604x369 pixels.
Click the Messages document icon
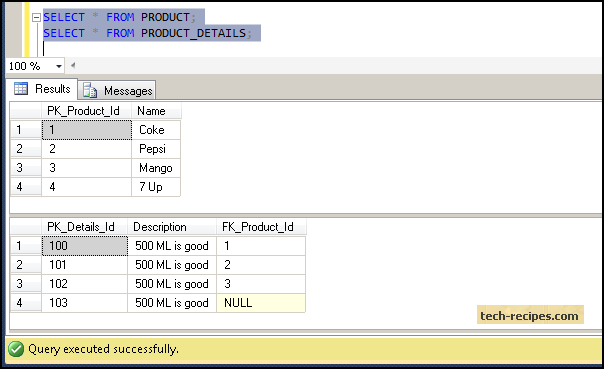[90, 91]
